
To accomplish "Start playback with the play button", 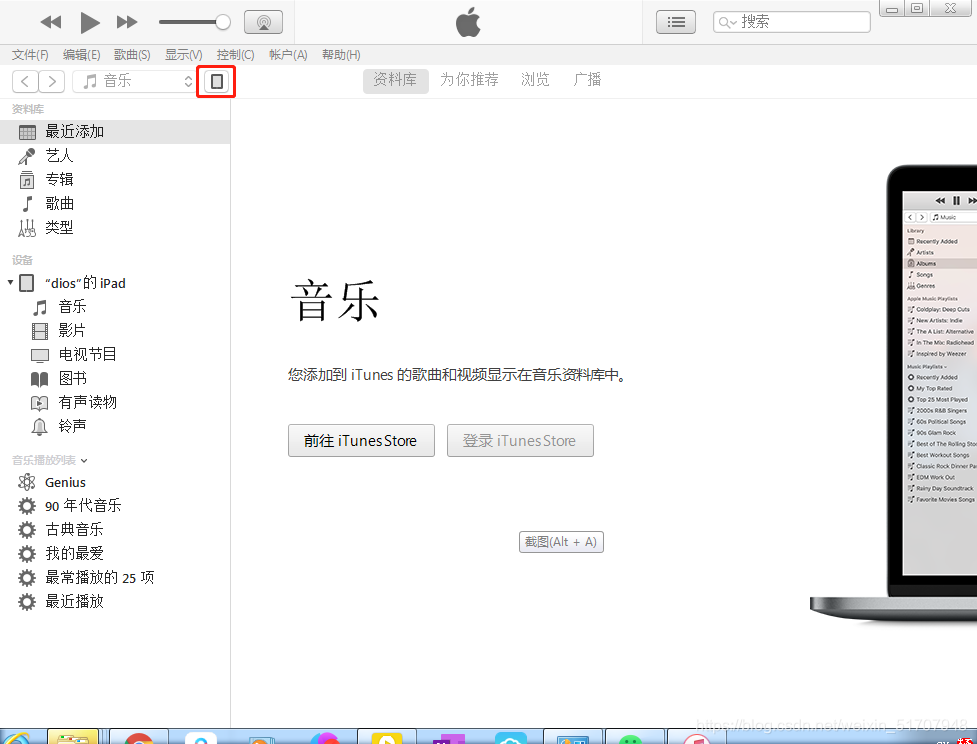I will pos(90,23).
